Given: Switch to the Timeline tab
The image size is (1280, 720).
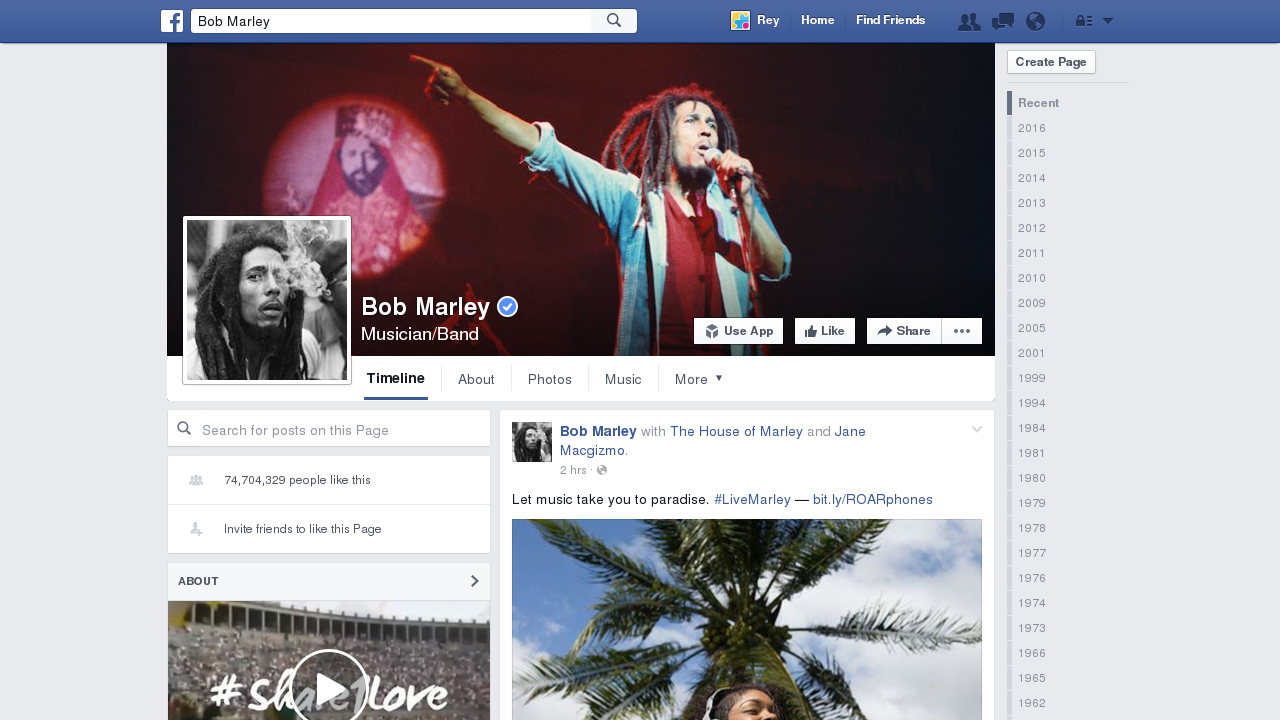Looking at the screenshot, I should click(396, 379).
